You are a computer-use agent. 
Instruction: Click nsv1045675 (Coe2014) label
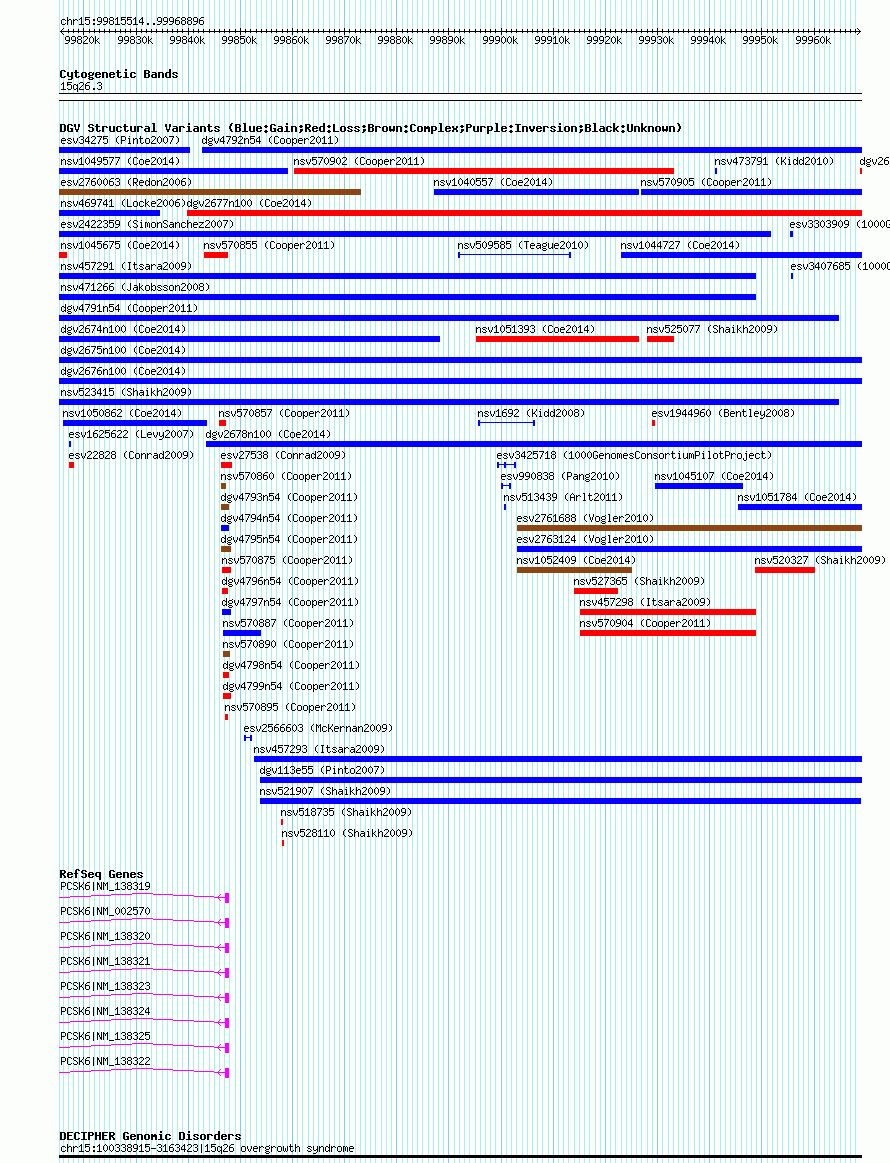[120, 245]
